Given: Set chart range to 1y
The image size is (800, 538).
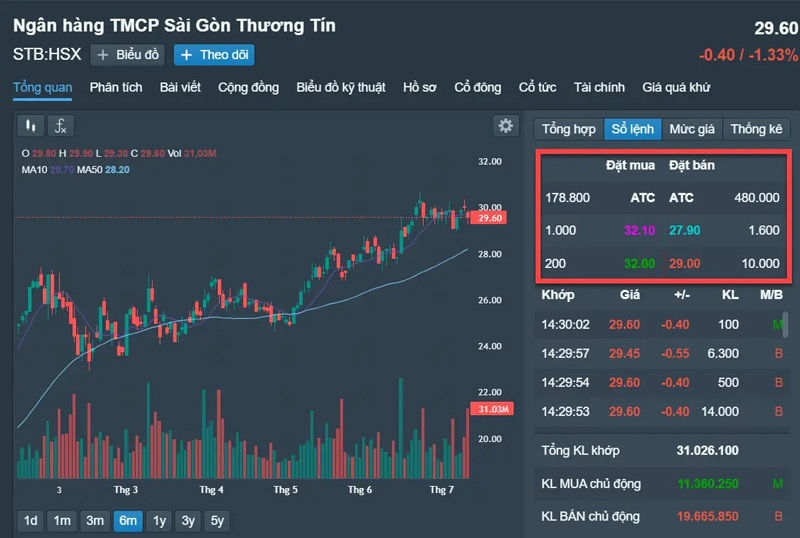Looking at the screenshot, I should [160, 521].
